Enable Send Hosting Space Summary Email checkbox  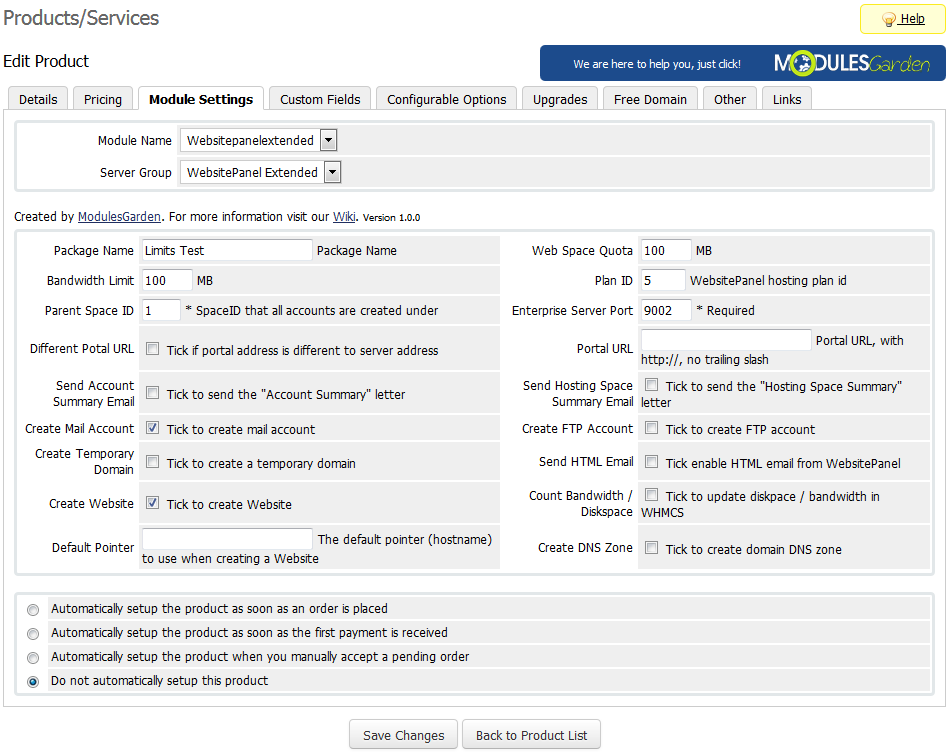click(651, 385)
